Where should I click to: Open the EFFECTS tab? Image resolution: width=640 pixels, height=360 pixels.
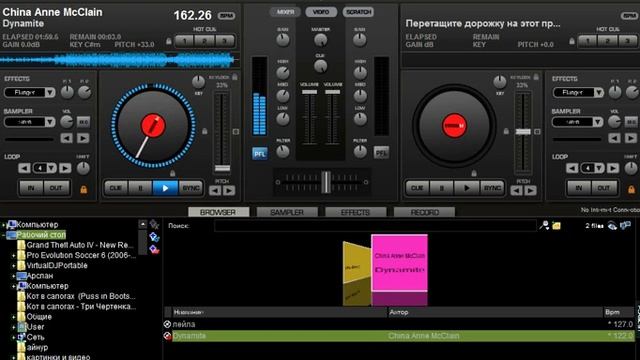356,212
